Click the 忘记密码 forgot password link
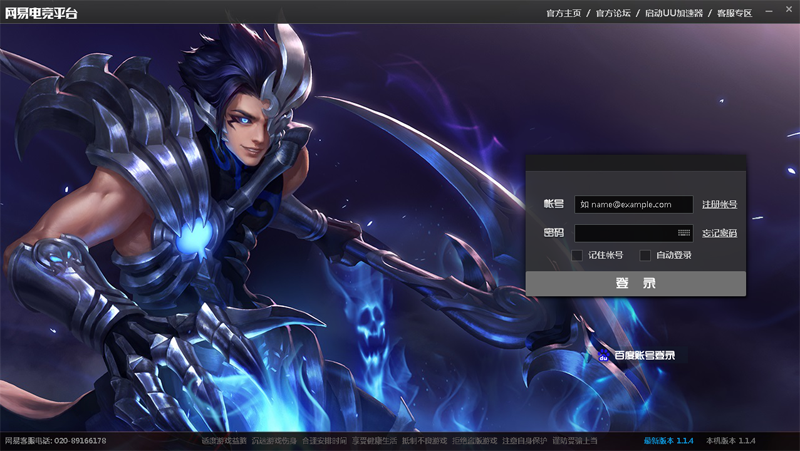This screenshot has width=800, height=451. pos(719,233)
